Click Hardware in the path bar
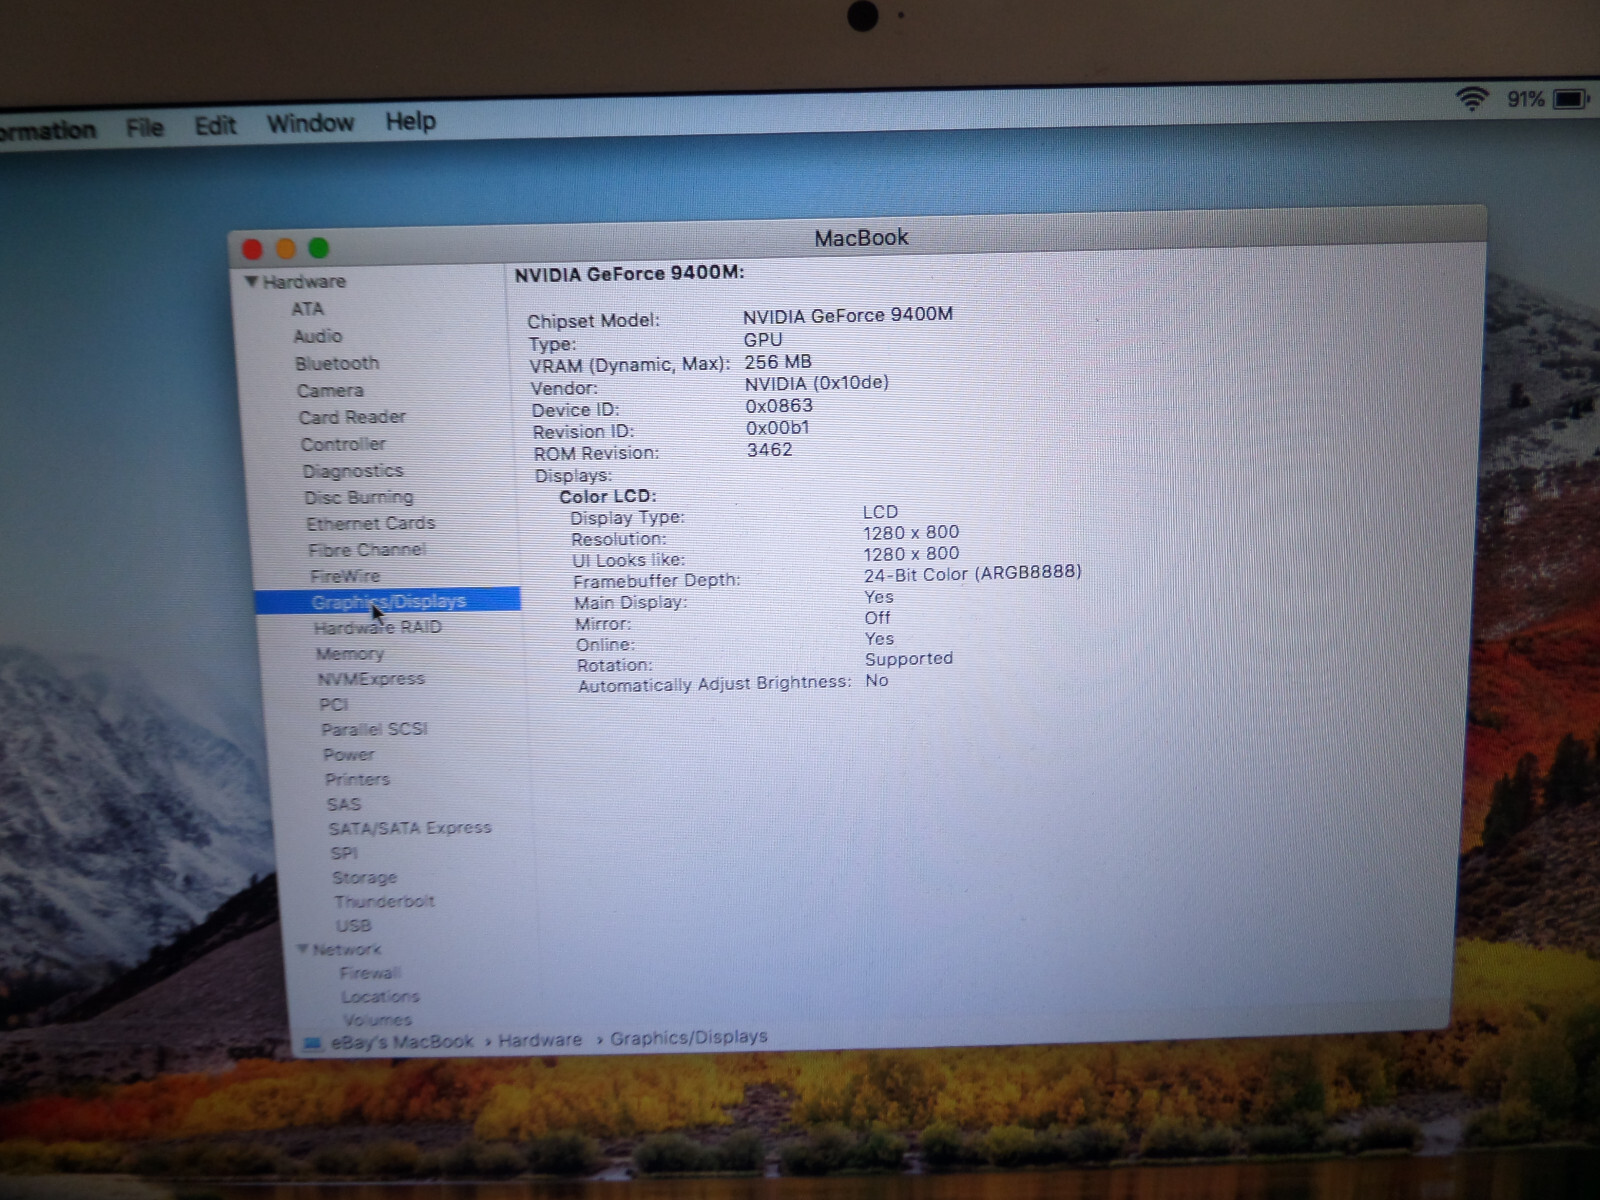This screenshot has height=1200, width=1600. pos(540,1040)
